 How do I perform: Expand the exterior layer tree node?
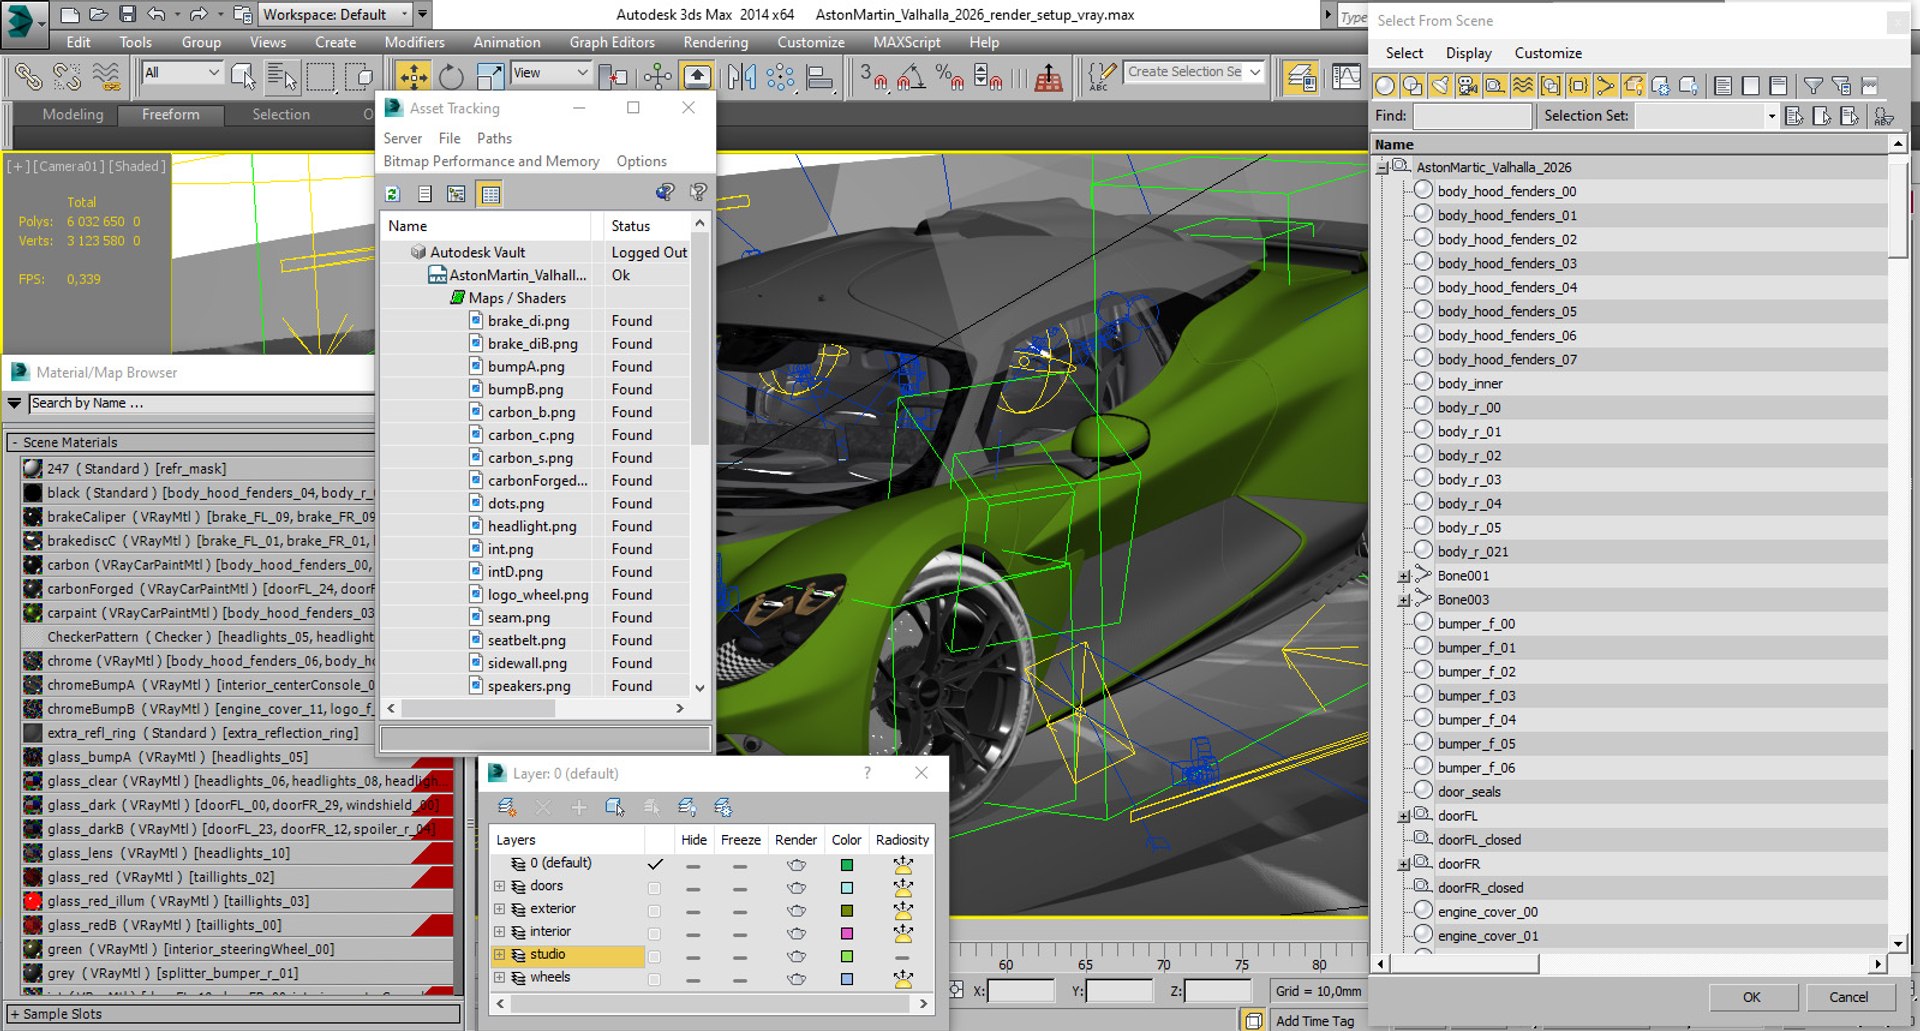click(x=499, y=909)
